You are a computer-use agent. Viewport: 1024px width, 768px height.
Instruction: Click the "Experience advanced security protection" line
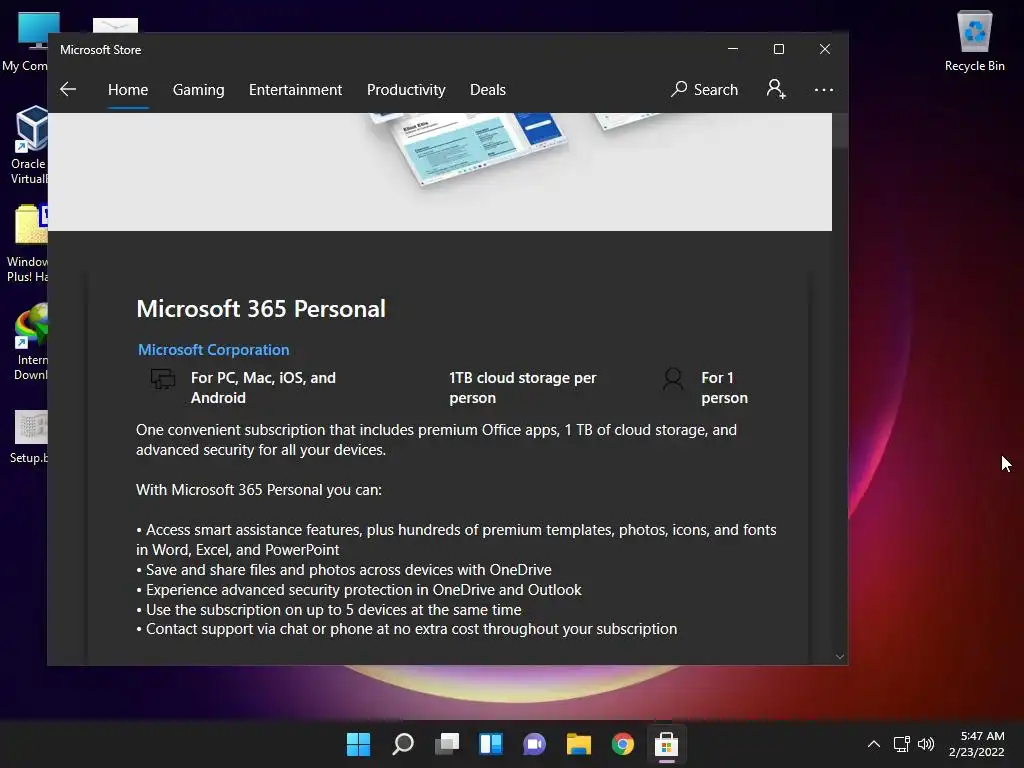(359, 590)
